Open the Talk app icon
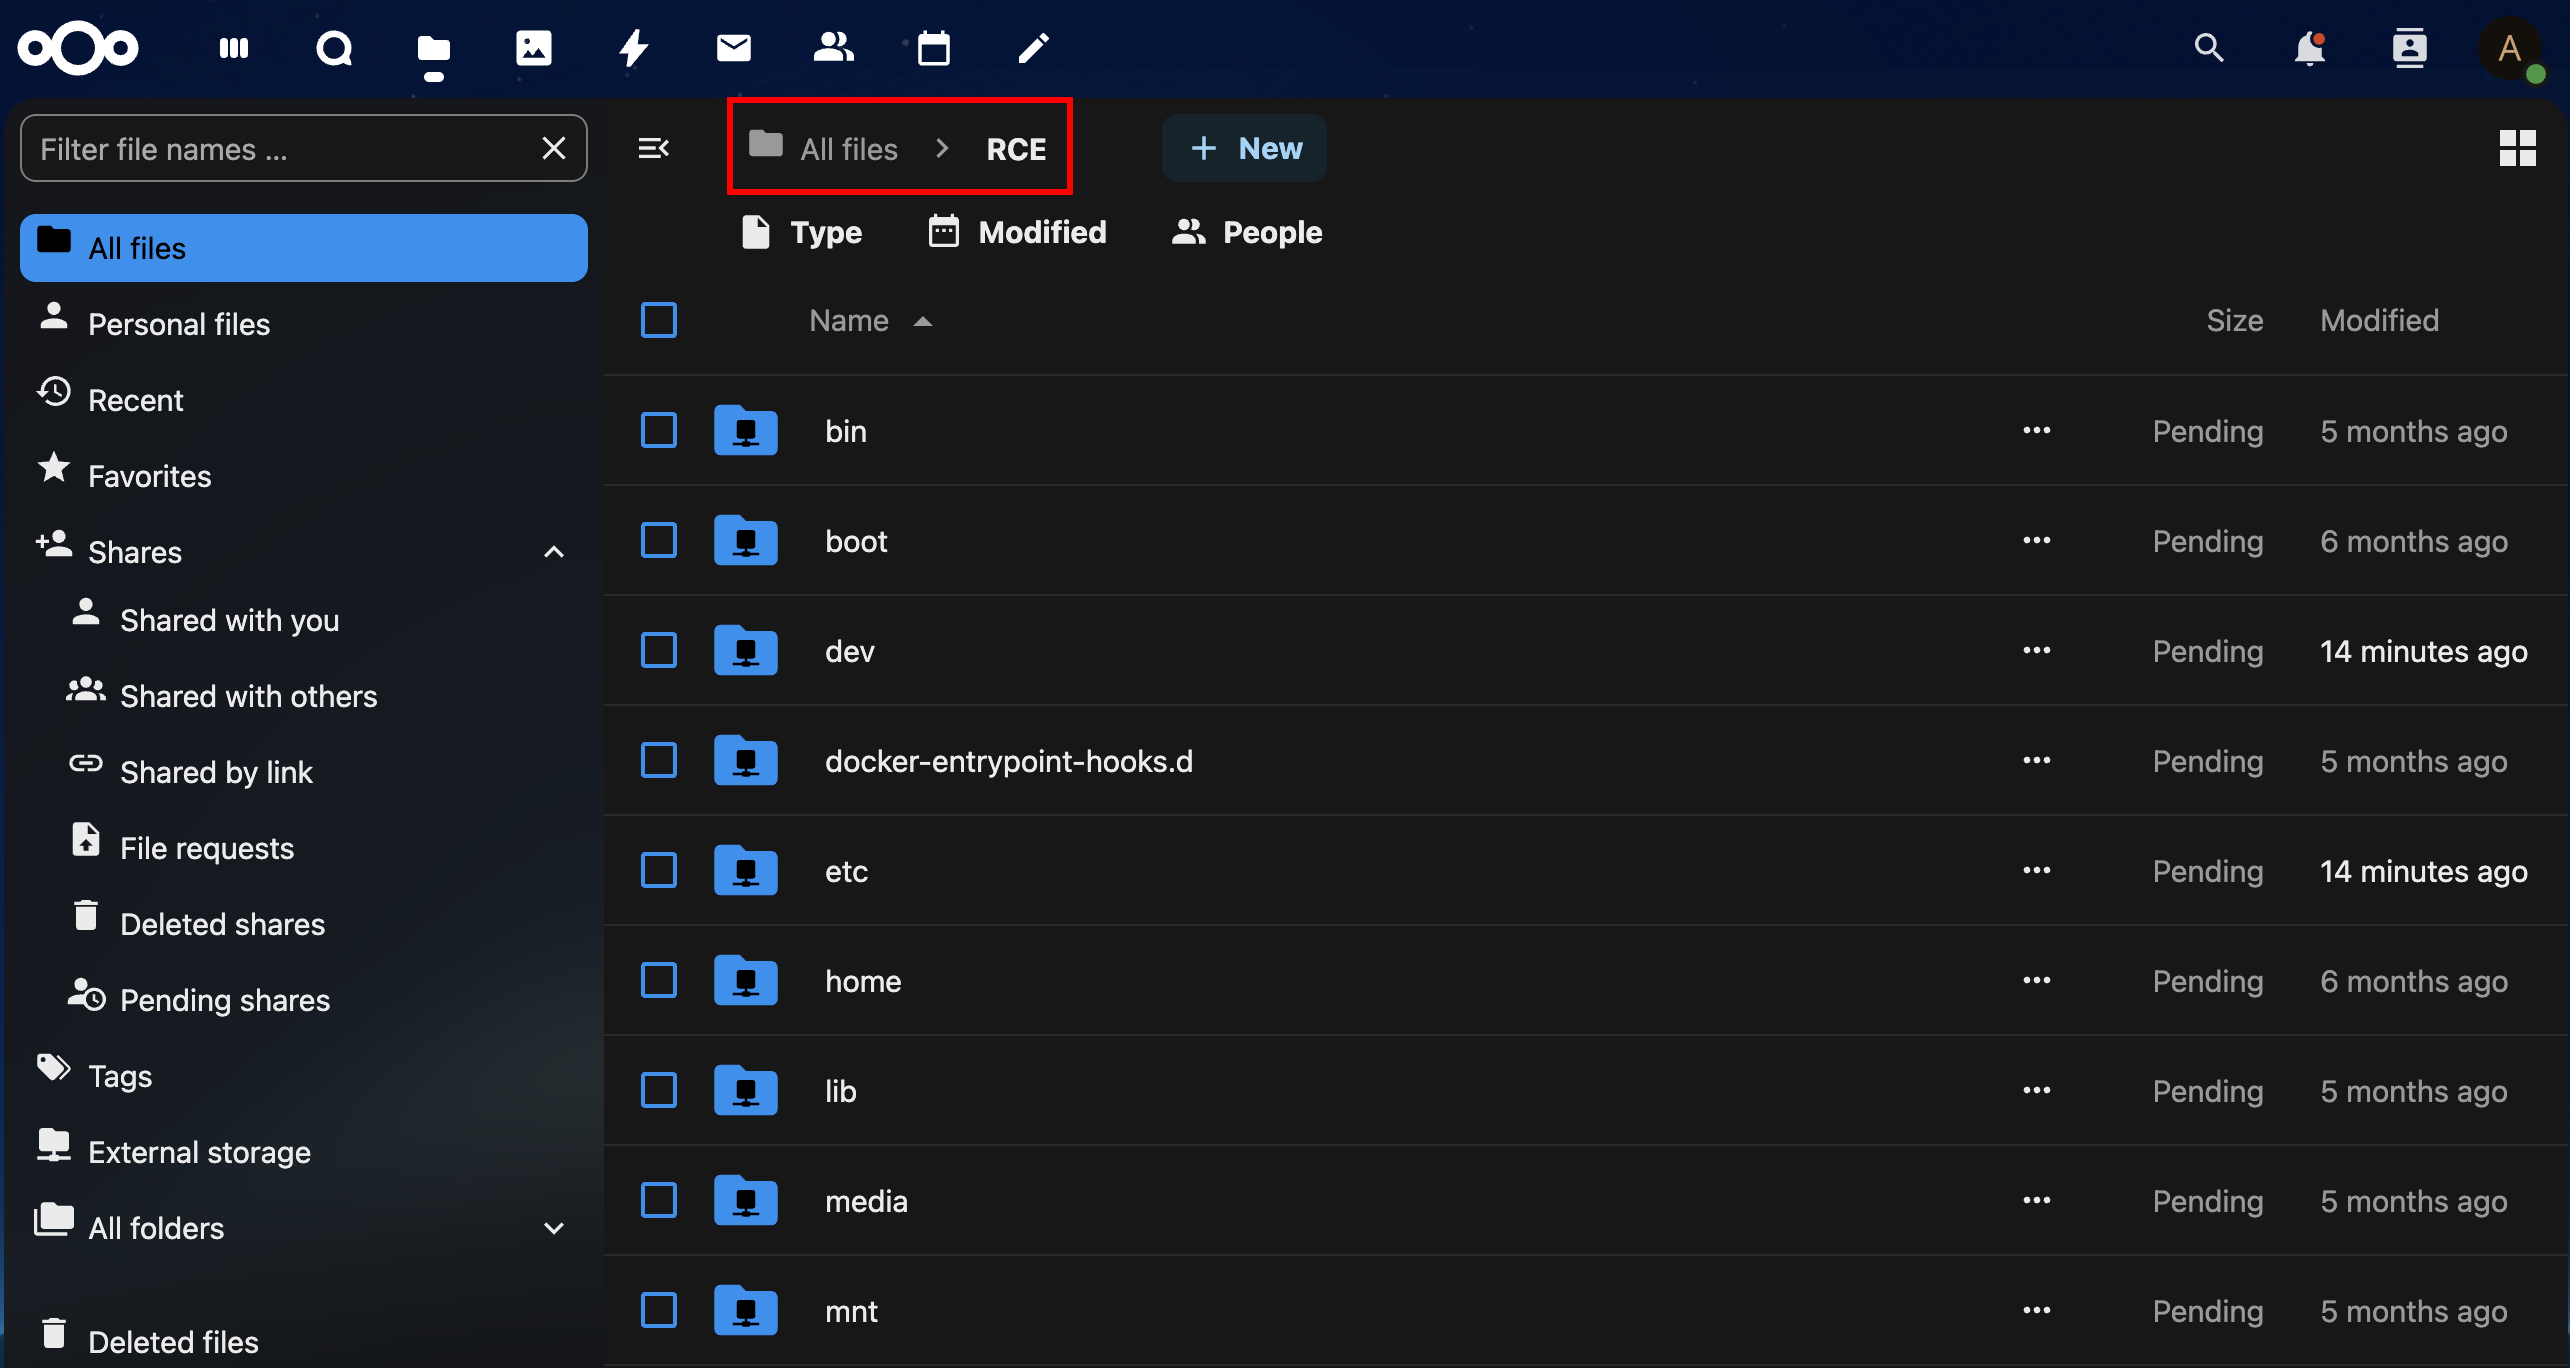 [x=334, y=48]
